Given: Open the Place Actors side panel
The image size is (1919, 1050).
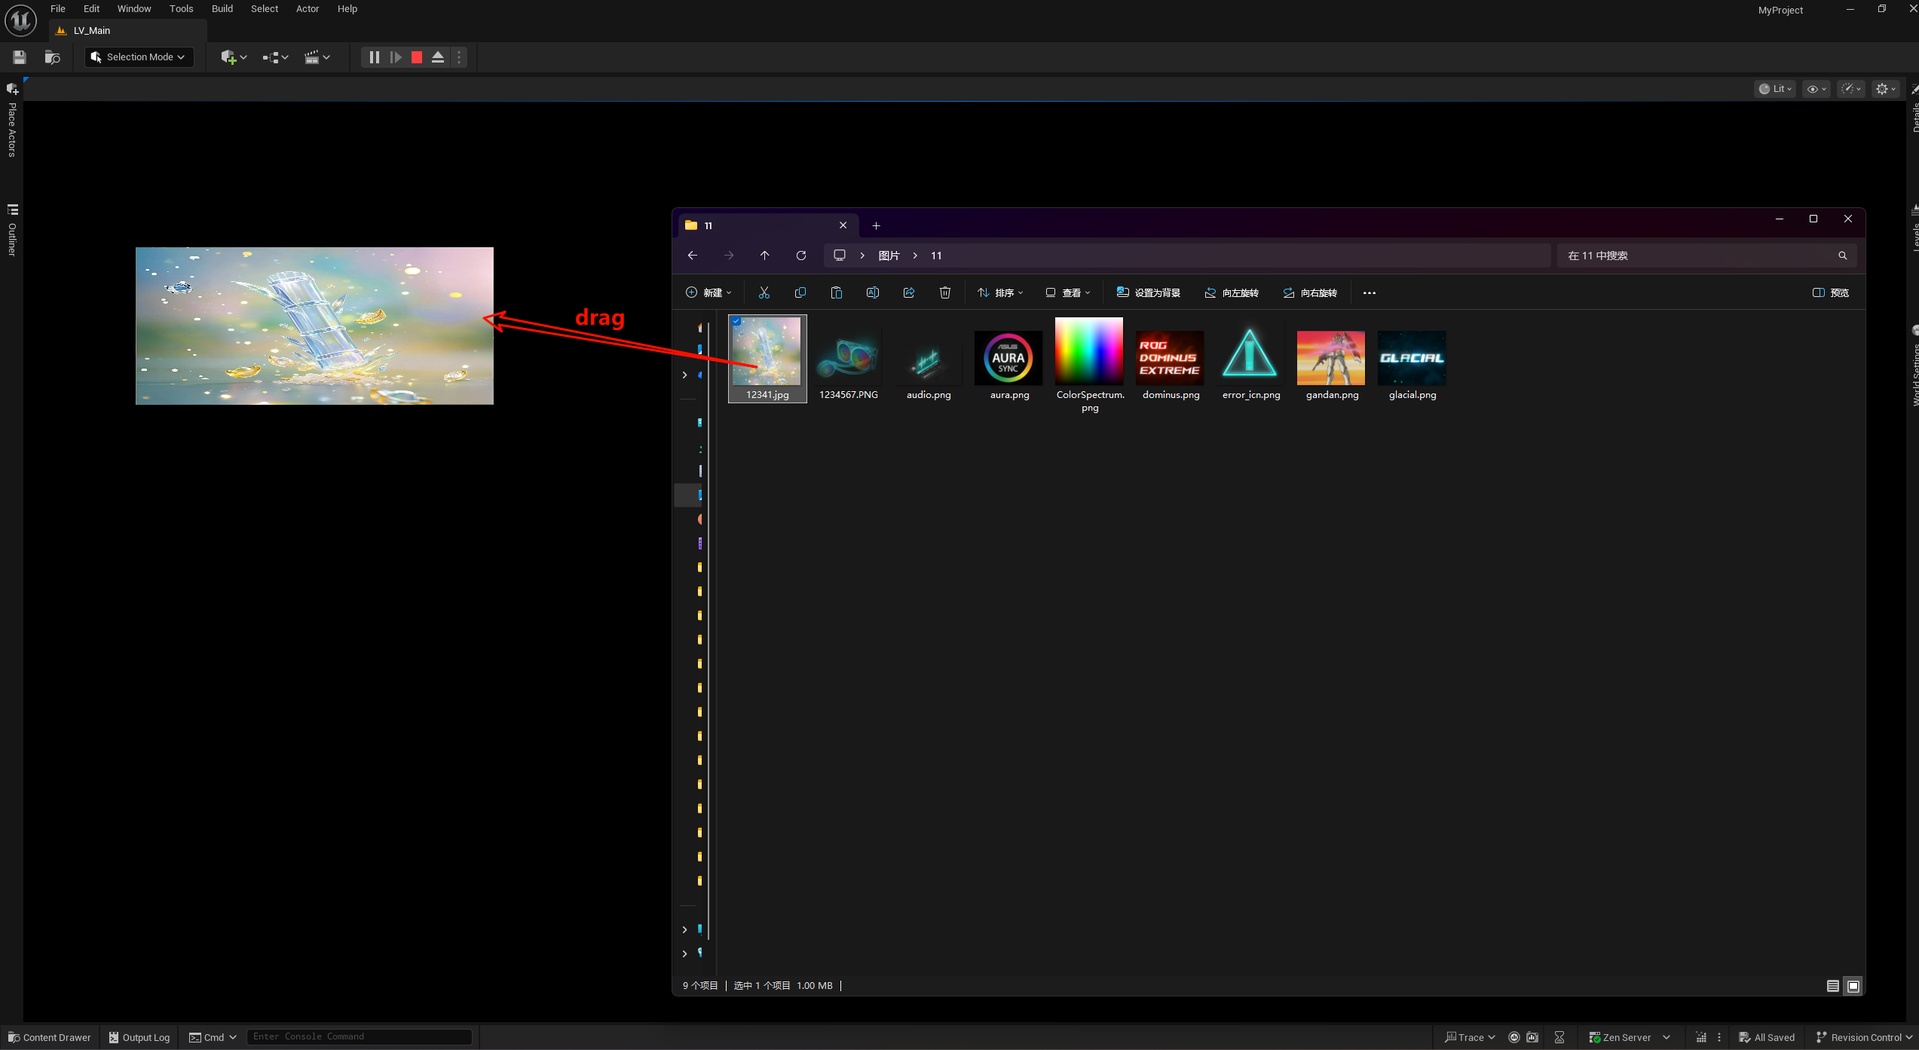Looking at the screenshot, I should (12, 121).
